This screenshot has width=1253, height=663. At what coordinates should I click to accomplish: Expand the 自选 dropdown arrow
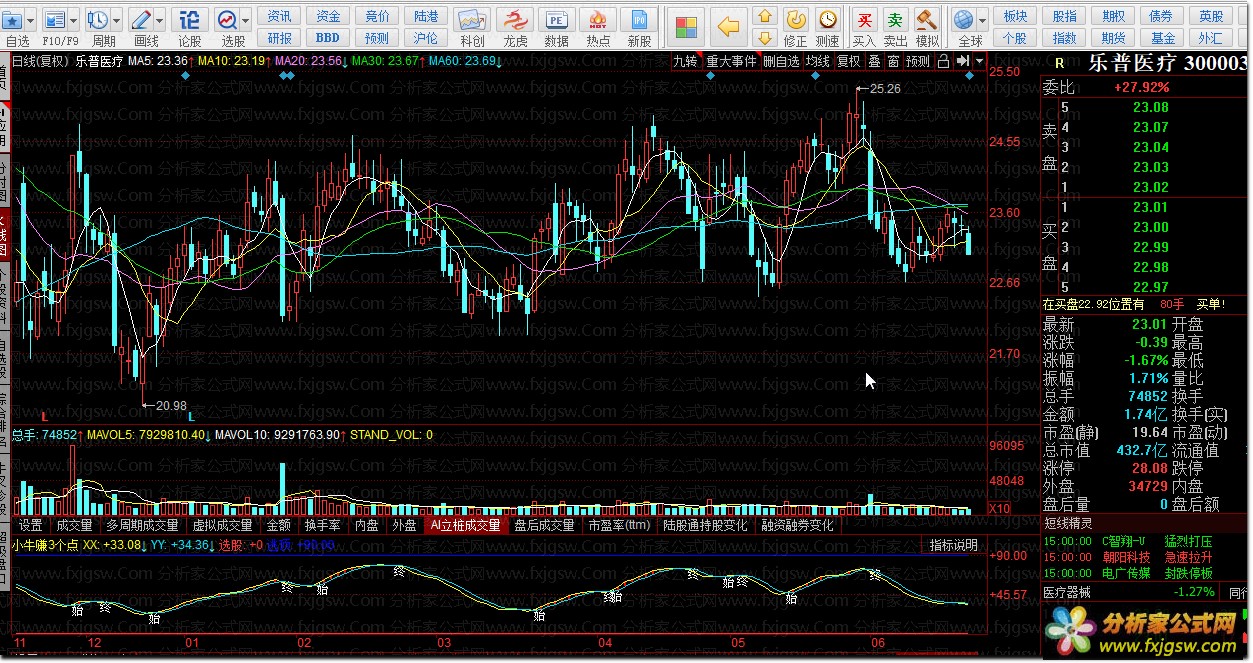(31, 20)
